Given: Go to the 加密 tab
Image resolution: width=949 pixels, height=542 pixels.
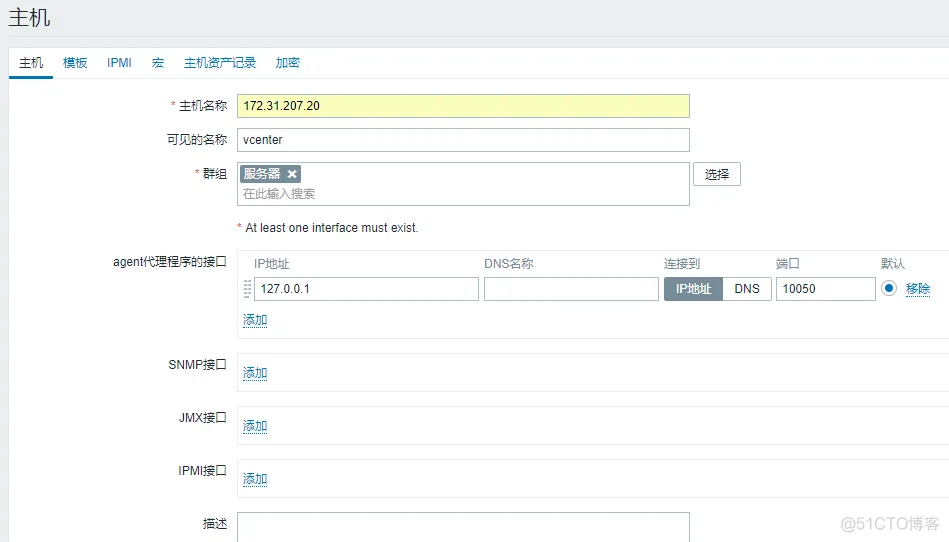Looking at the screenshot, I should pyautogui.click(x=288, y=63).
